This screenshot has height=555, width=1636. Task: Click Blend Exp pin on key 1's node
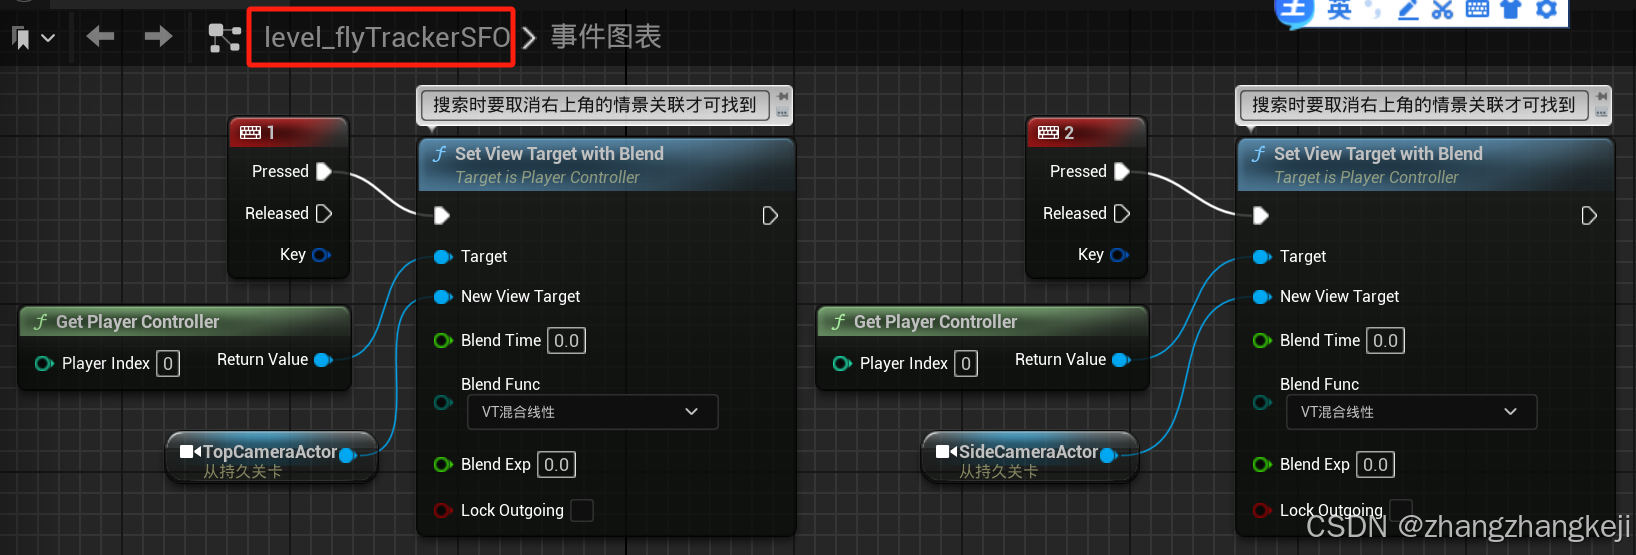pos(443,464)
